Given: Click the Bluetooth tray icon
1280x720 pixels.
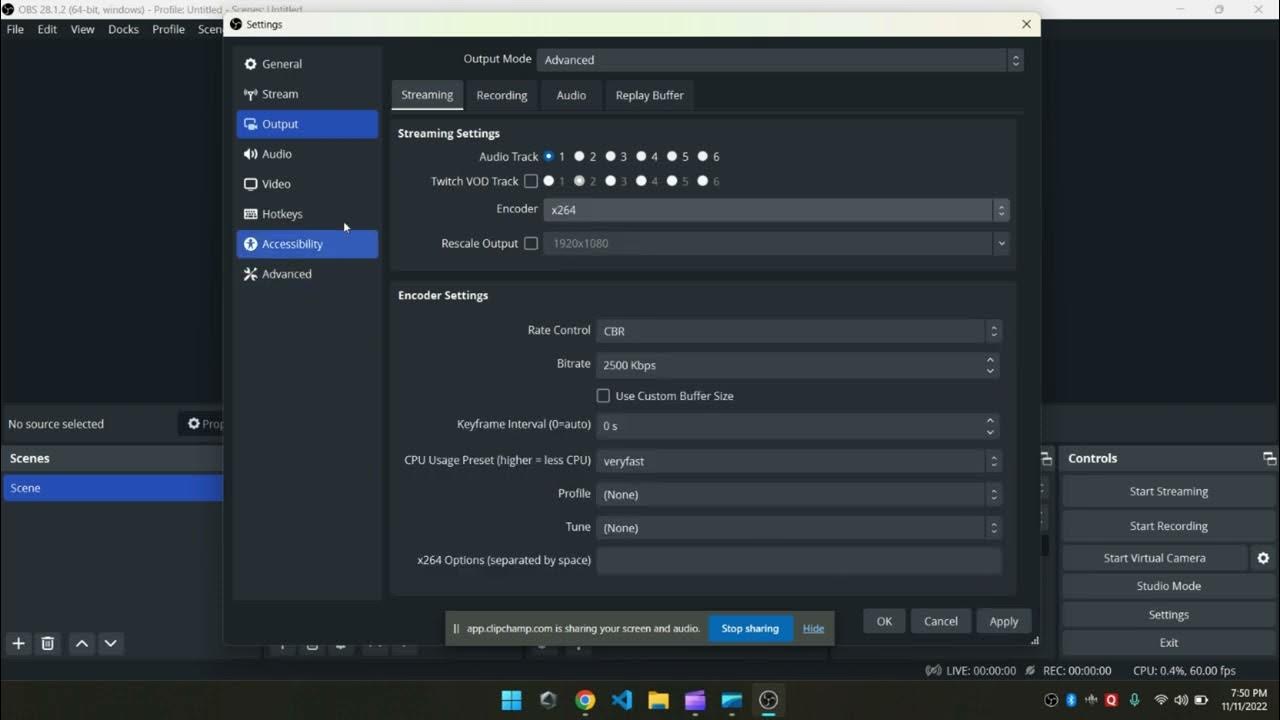Looking at the screenshot, I should click(1071, 700).
